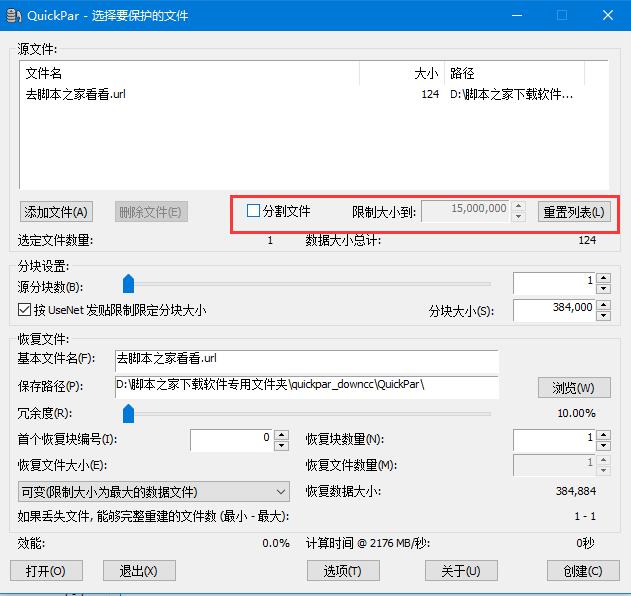Click the path cell D:\脚本之家下载软件…
The image size is (631, 596).
pos(511,94)
